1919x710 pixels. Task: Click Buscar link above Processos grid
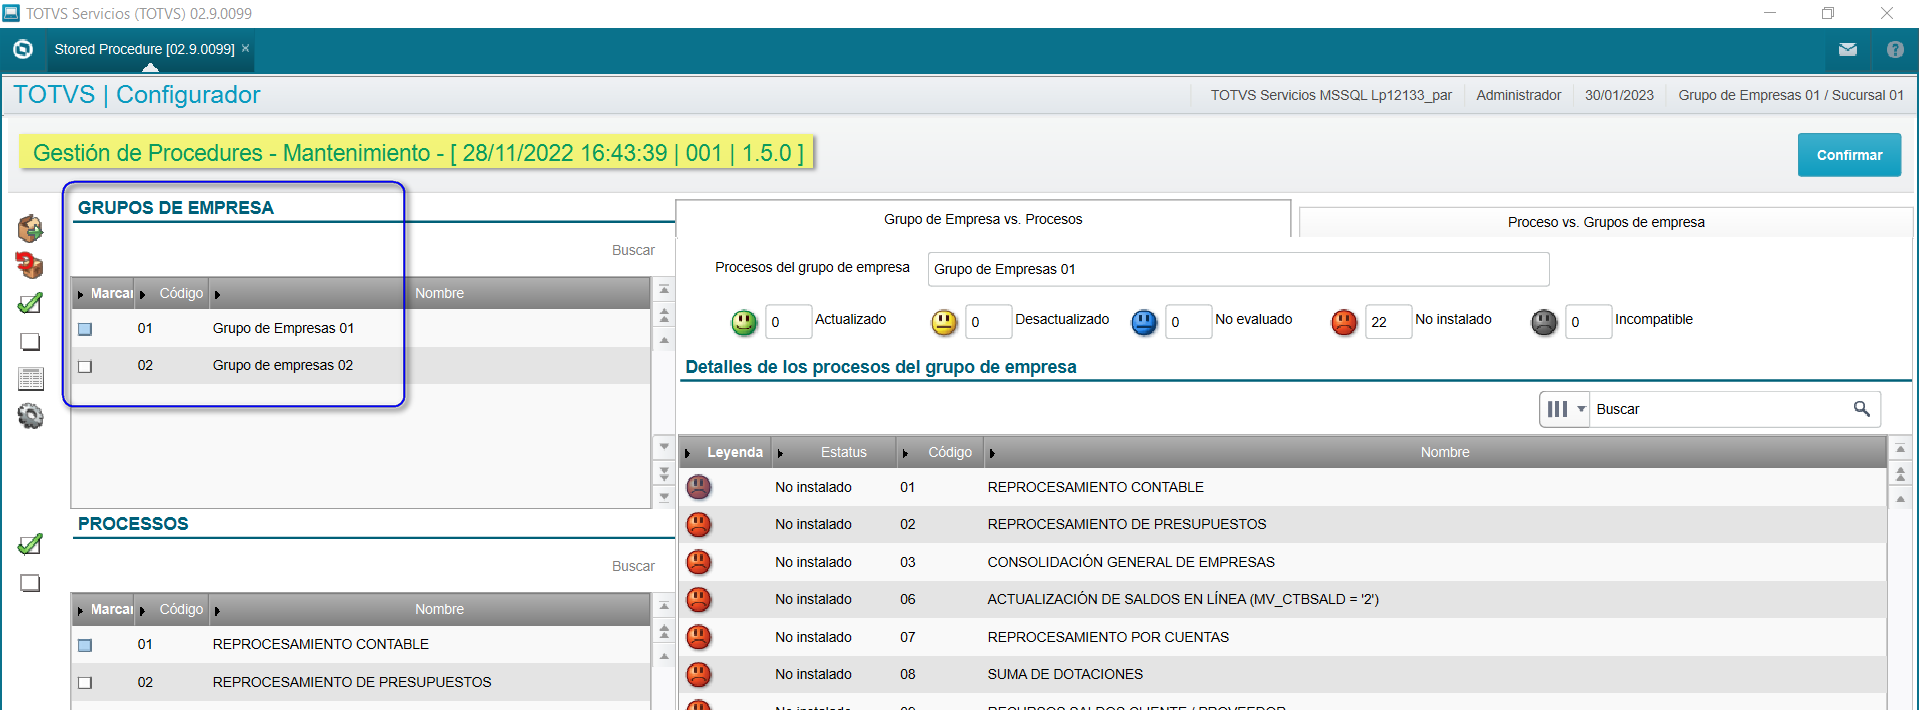point(633,566)
